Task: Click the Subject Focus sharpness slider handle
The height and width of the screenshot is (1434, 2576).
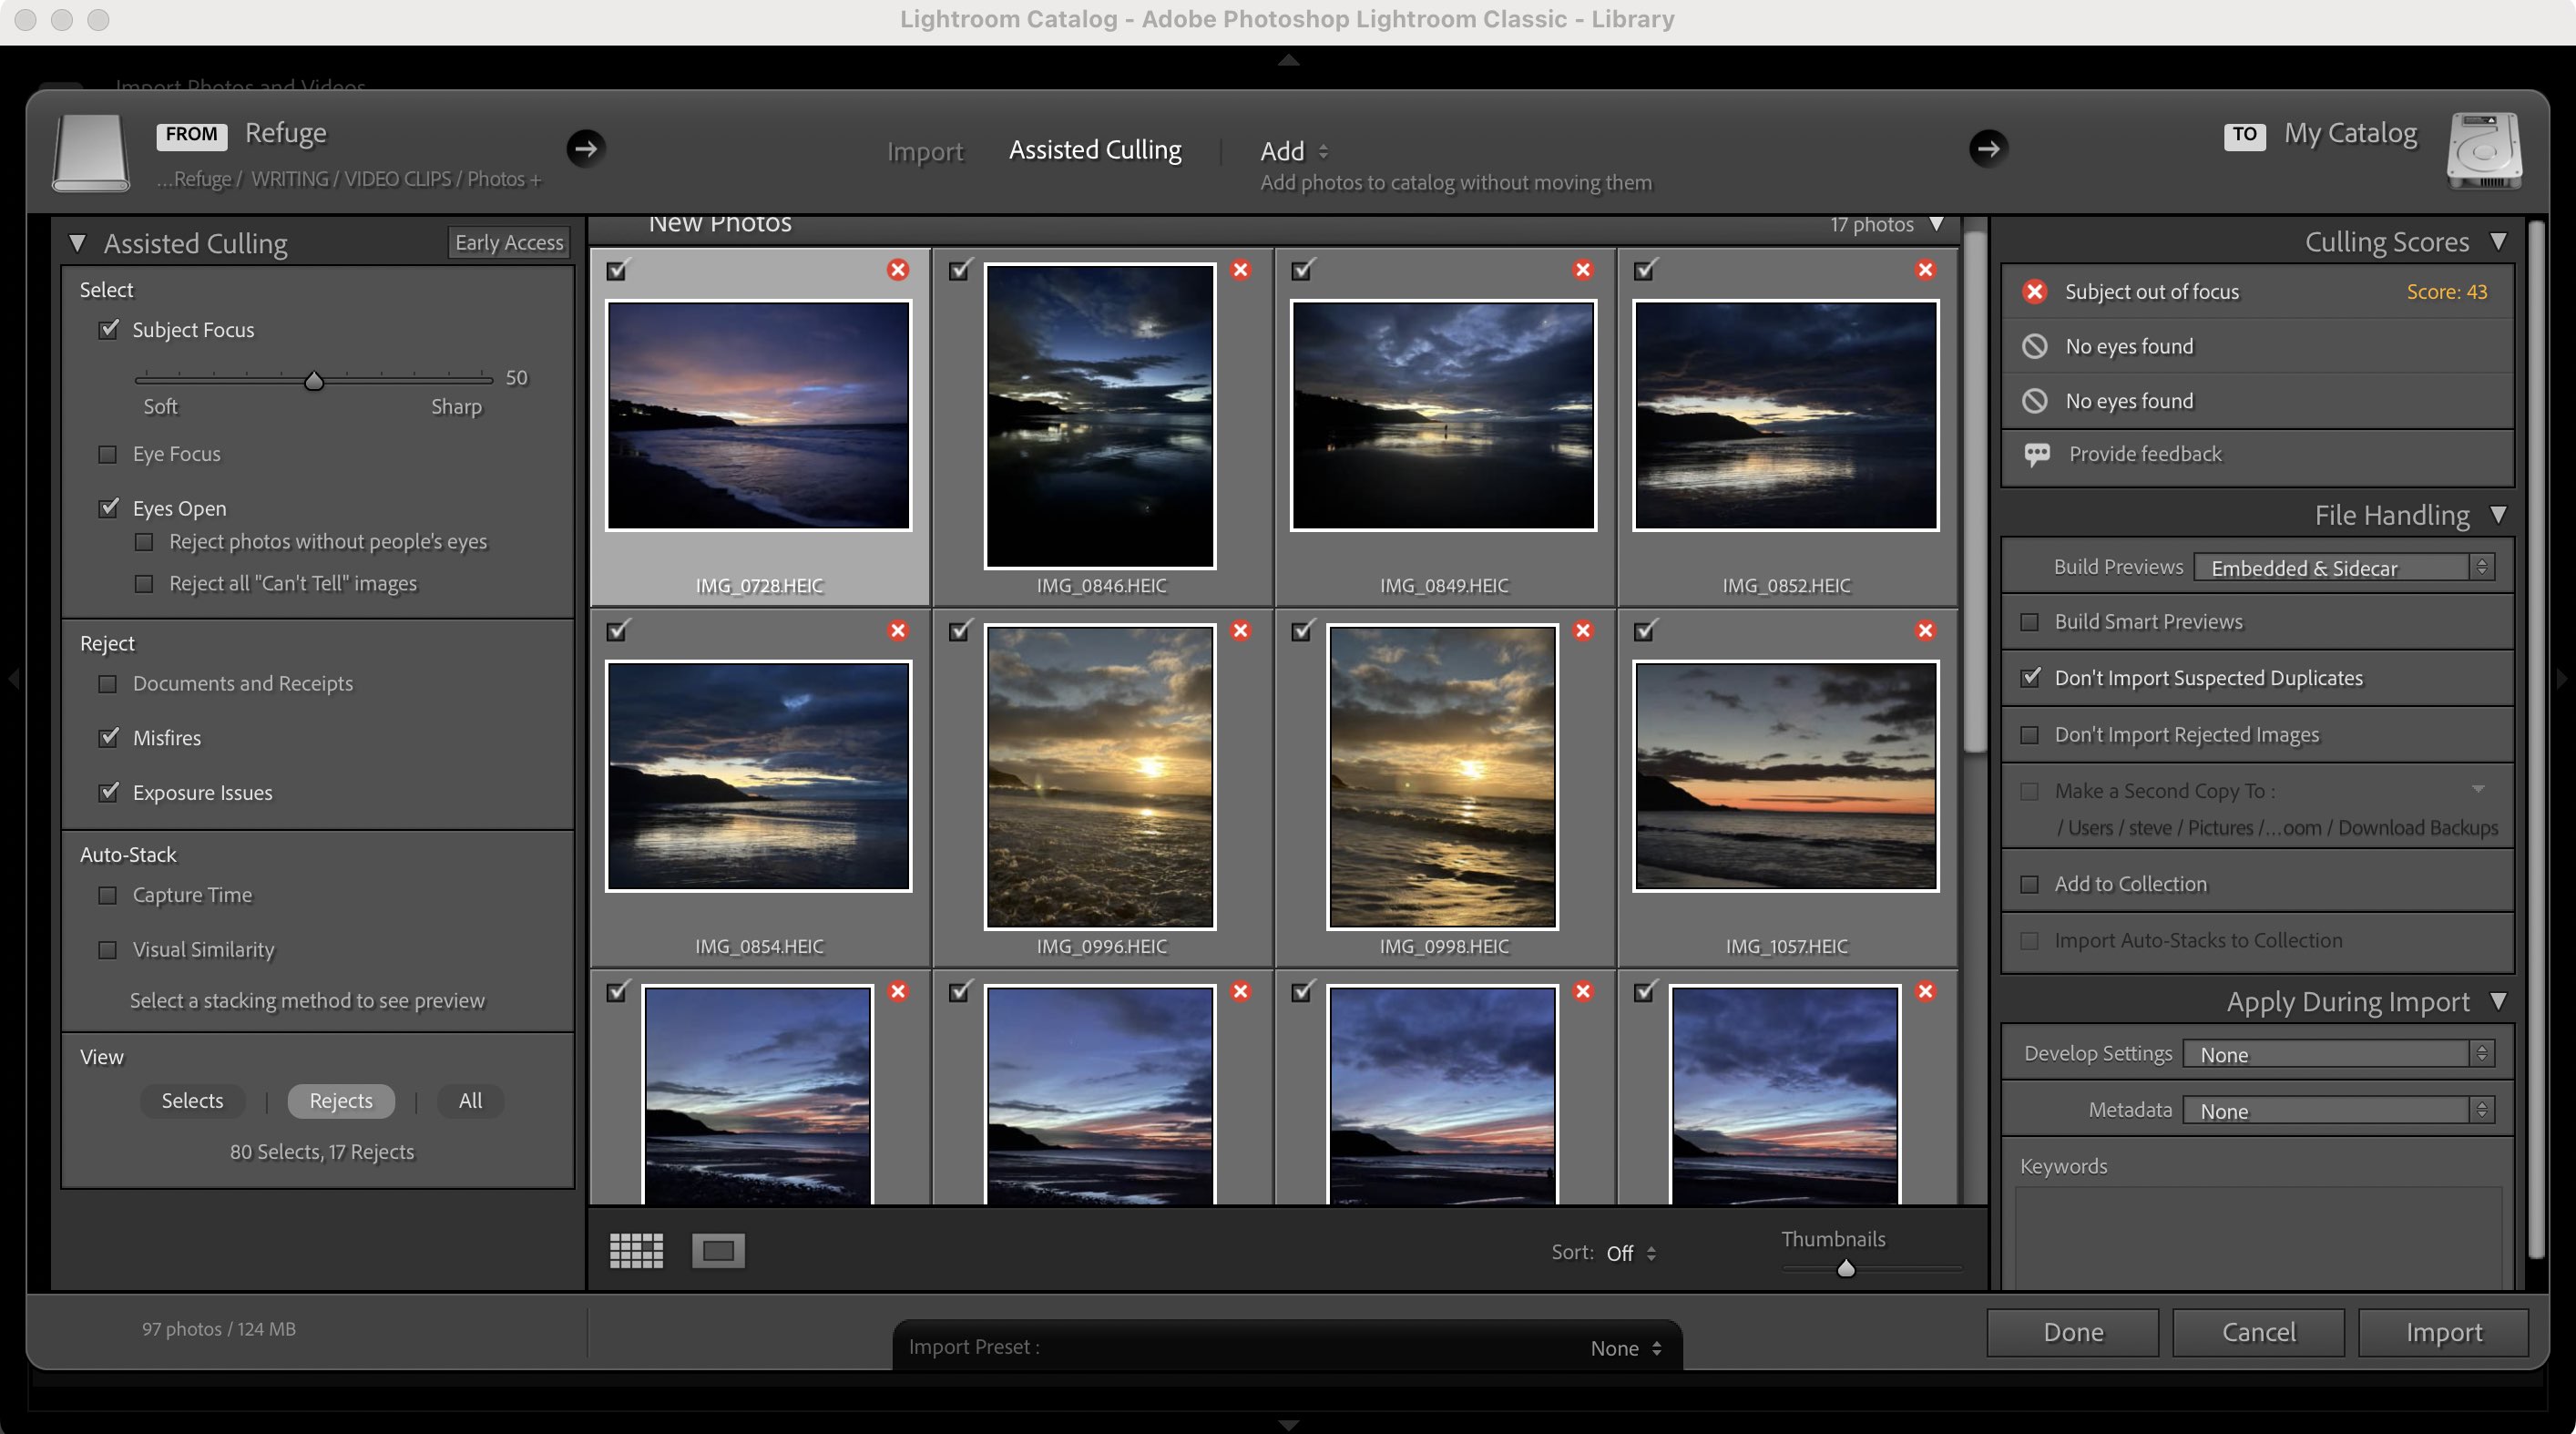Action: [x=314, y=380]
